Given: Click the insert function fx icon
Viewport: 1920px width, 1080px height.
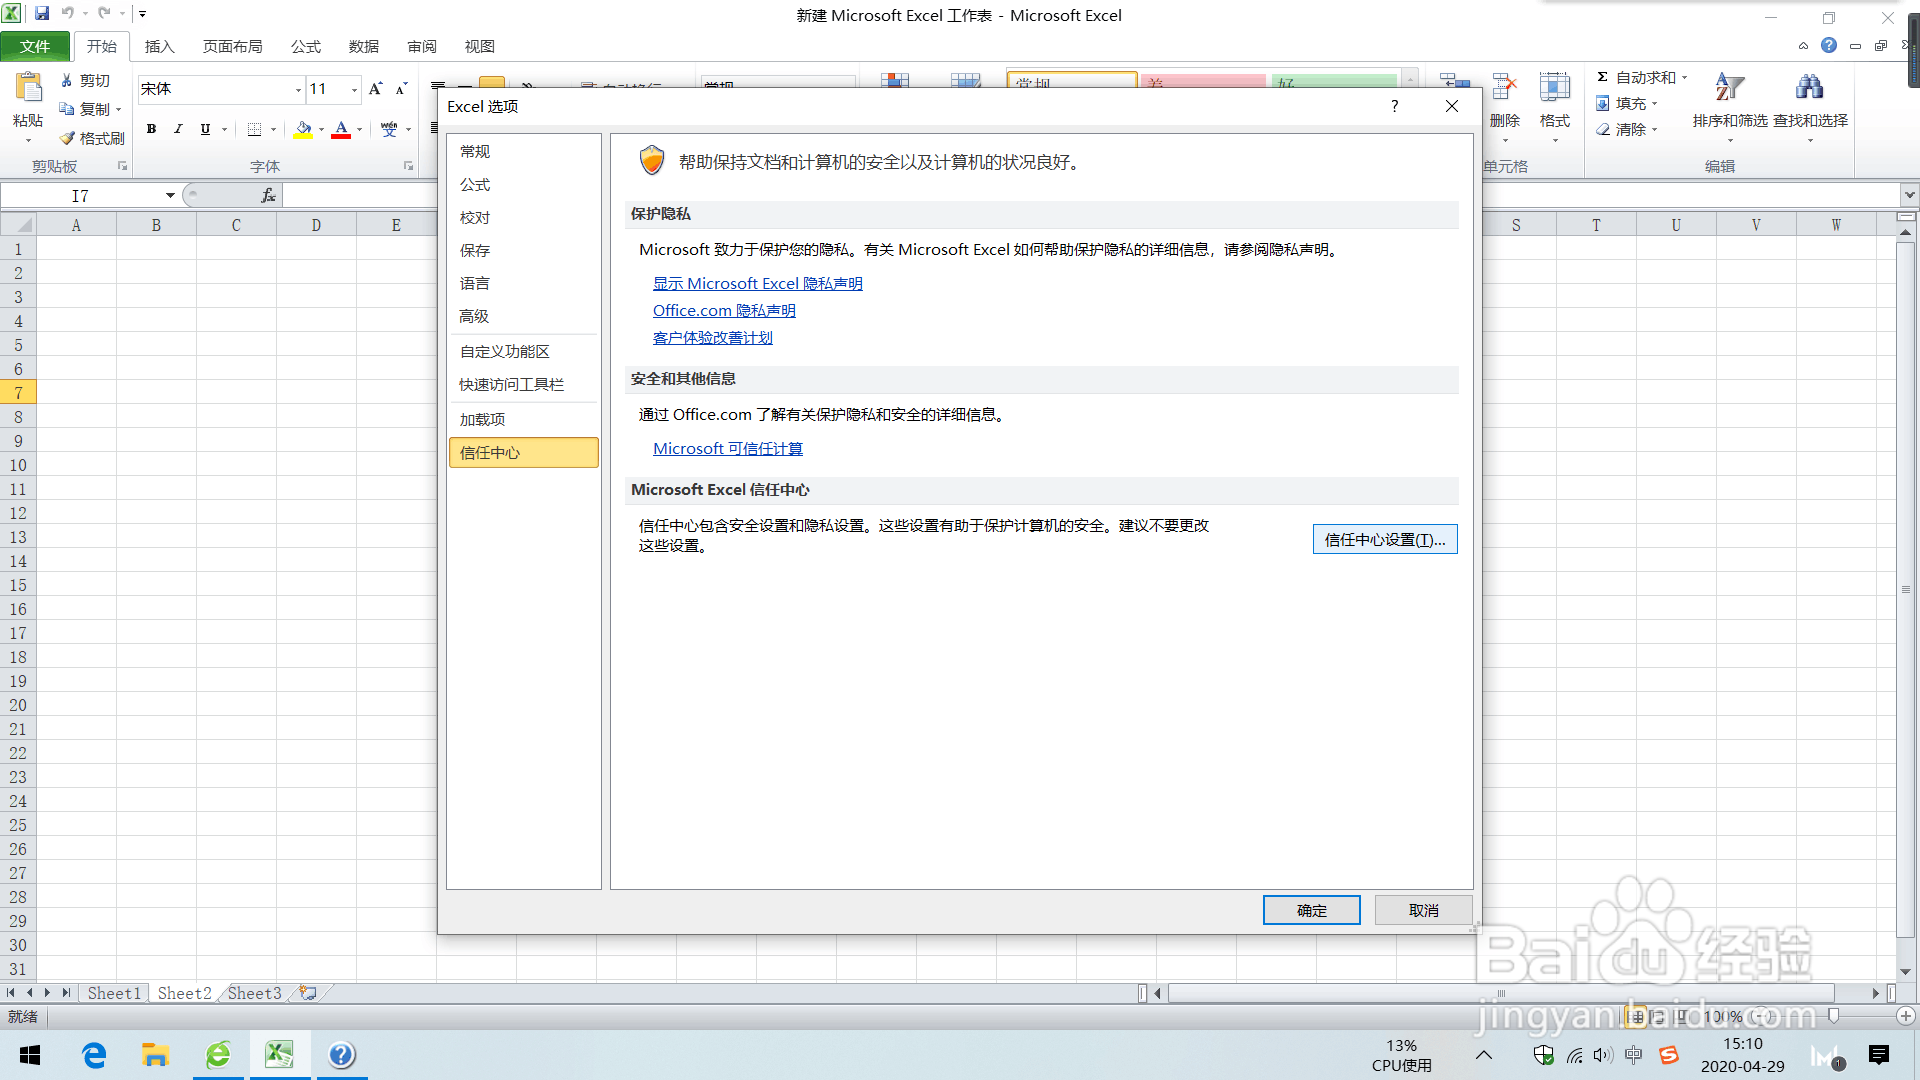Looking at the screenshot, I should tap(268, 196).
